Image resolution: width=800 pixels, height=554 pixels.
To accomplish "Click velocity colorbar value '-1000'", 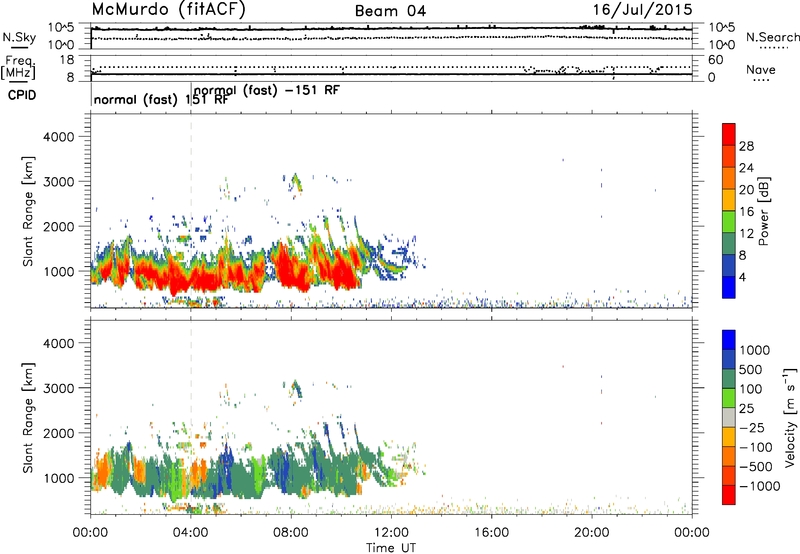I will (x=760, y=486).
